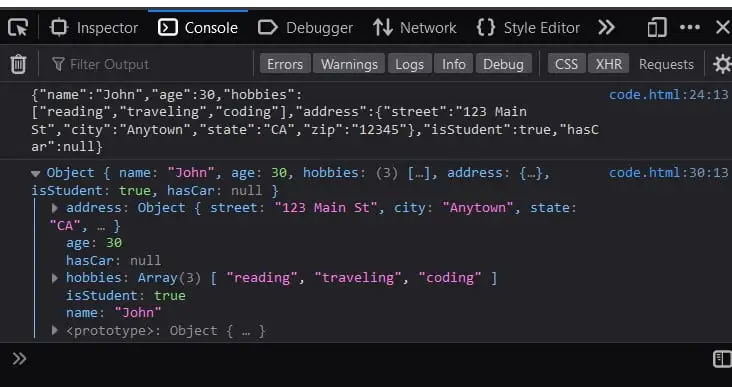This screenshot has height=387, width=732.
Task: Open the three-dot devtools options menu
Action: coord(690,27)
